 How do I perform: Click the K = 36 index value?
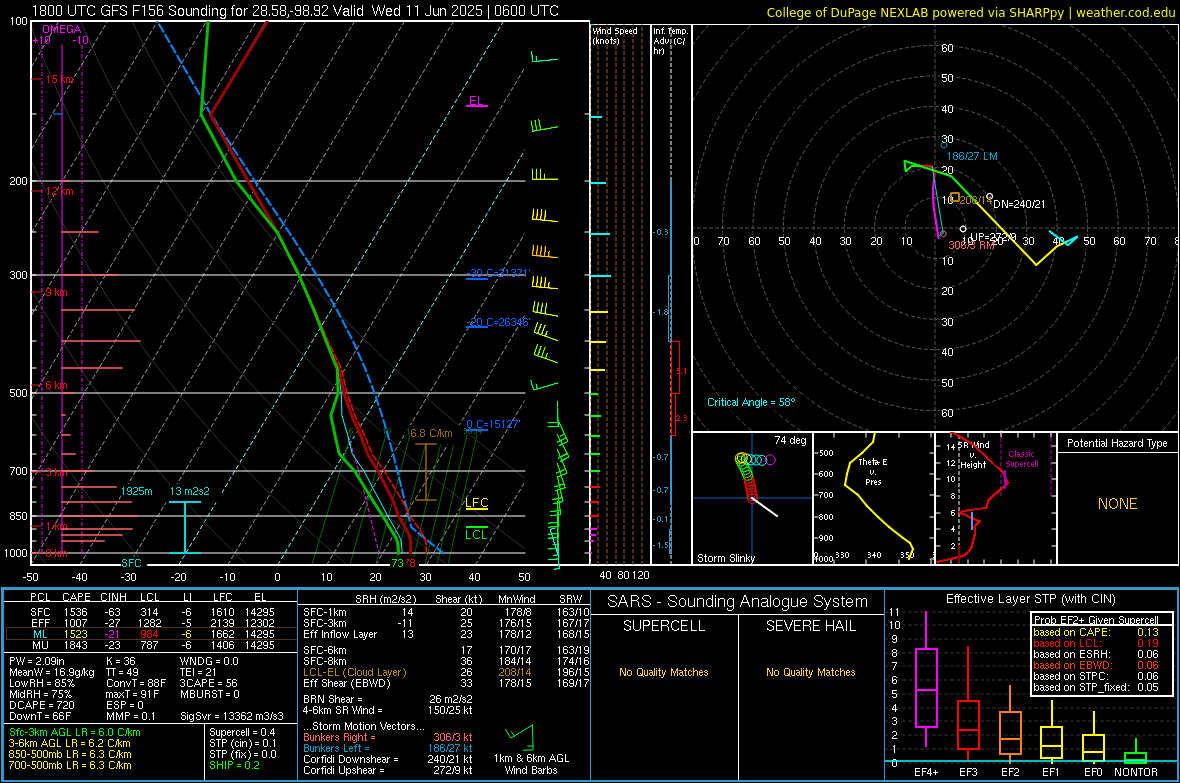tap(120, 661)
